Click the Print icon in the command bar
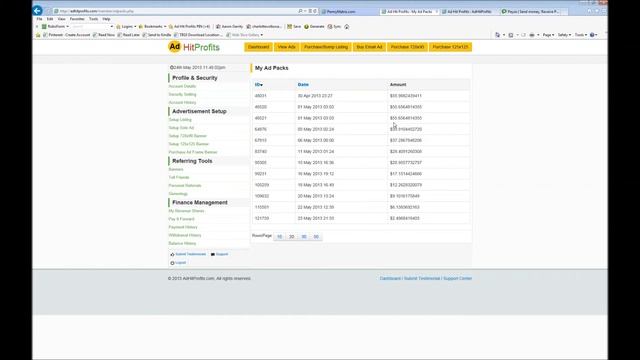Image resolution: width=640 pixels, height=360 pixels. [532, 35]
